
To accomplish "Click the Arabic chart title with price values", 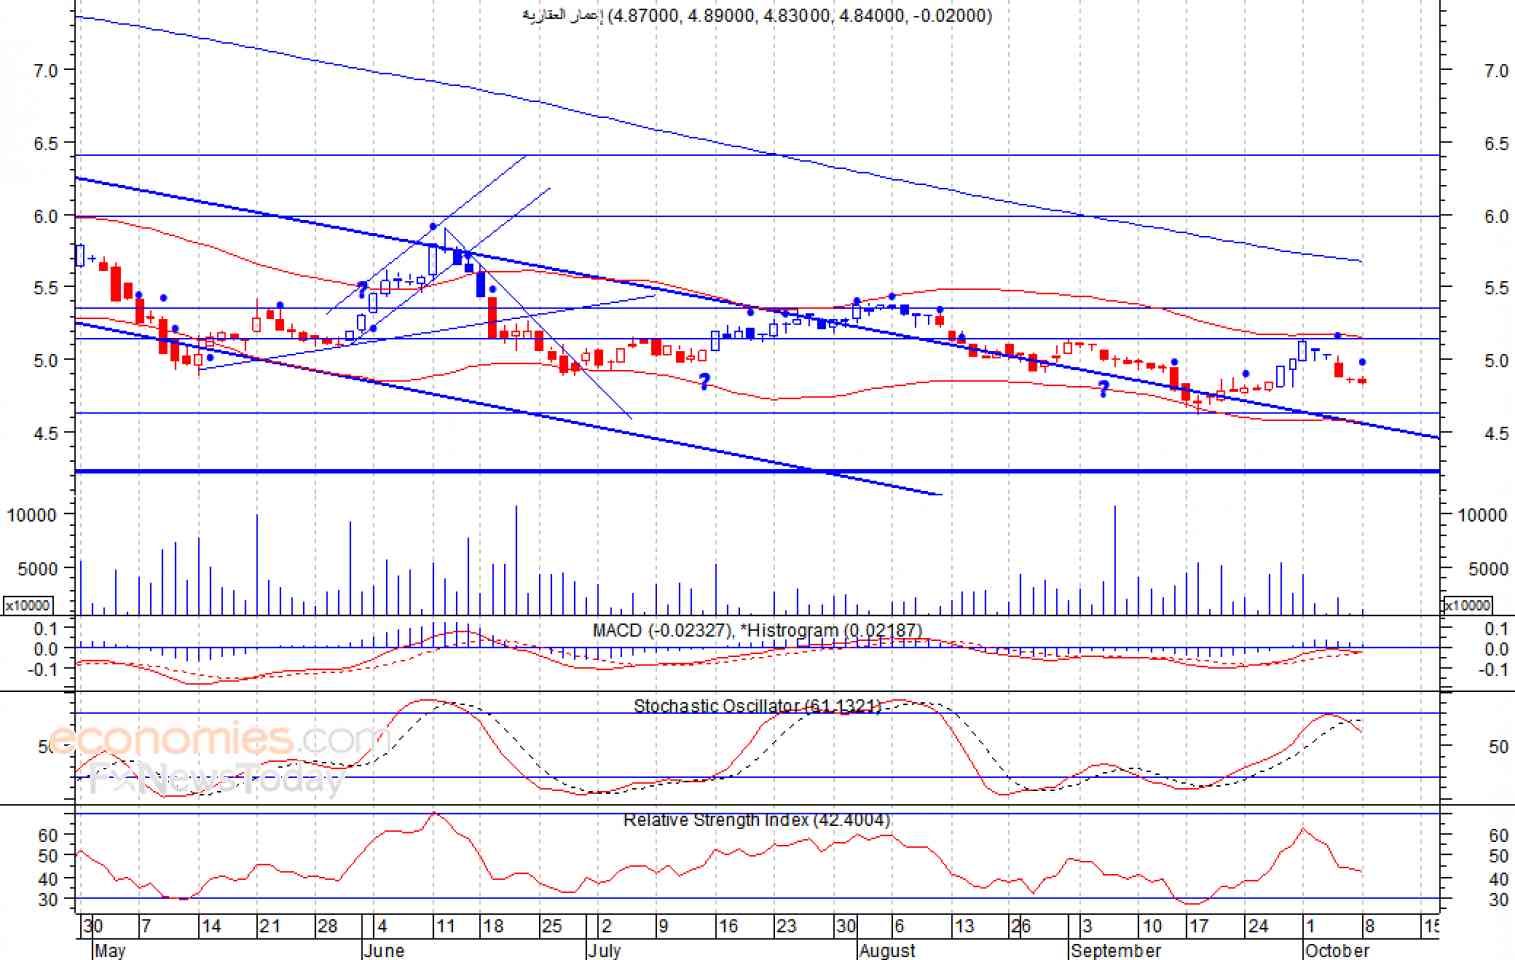I will tap(758, 15).
